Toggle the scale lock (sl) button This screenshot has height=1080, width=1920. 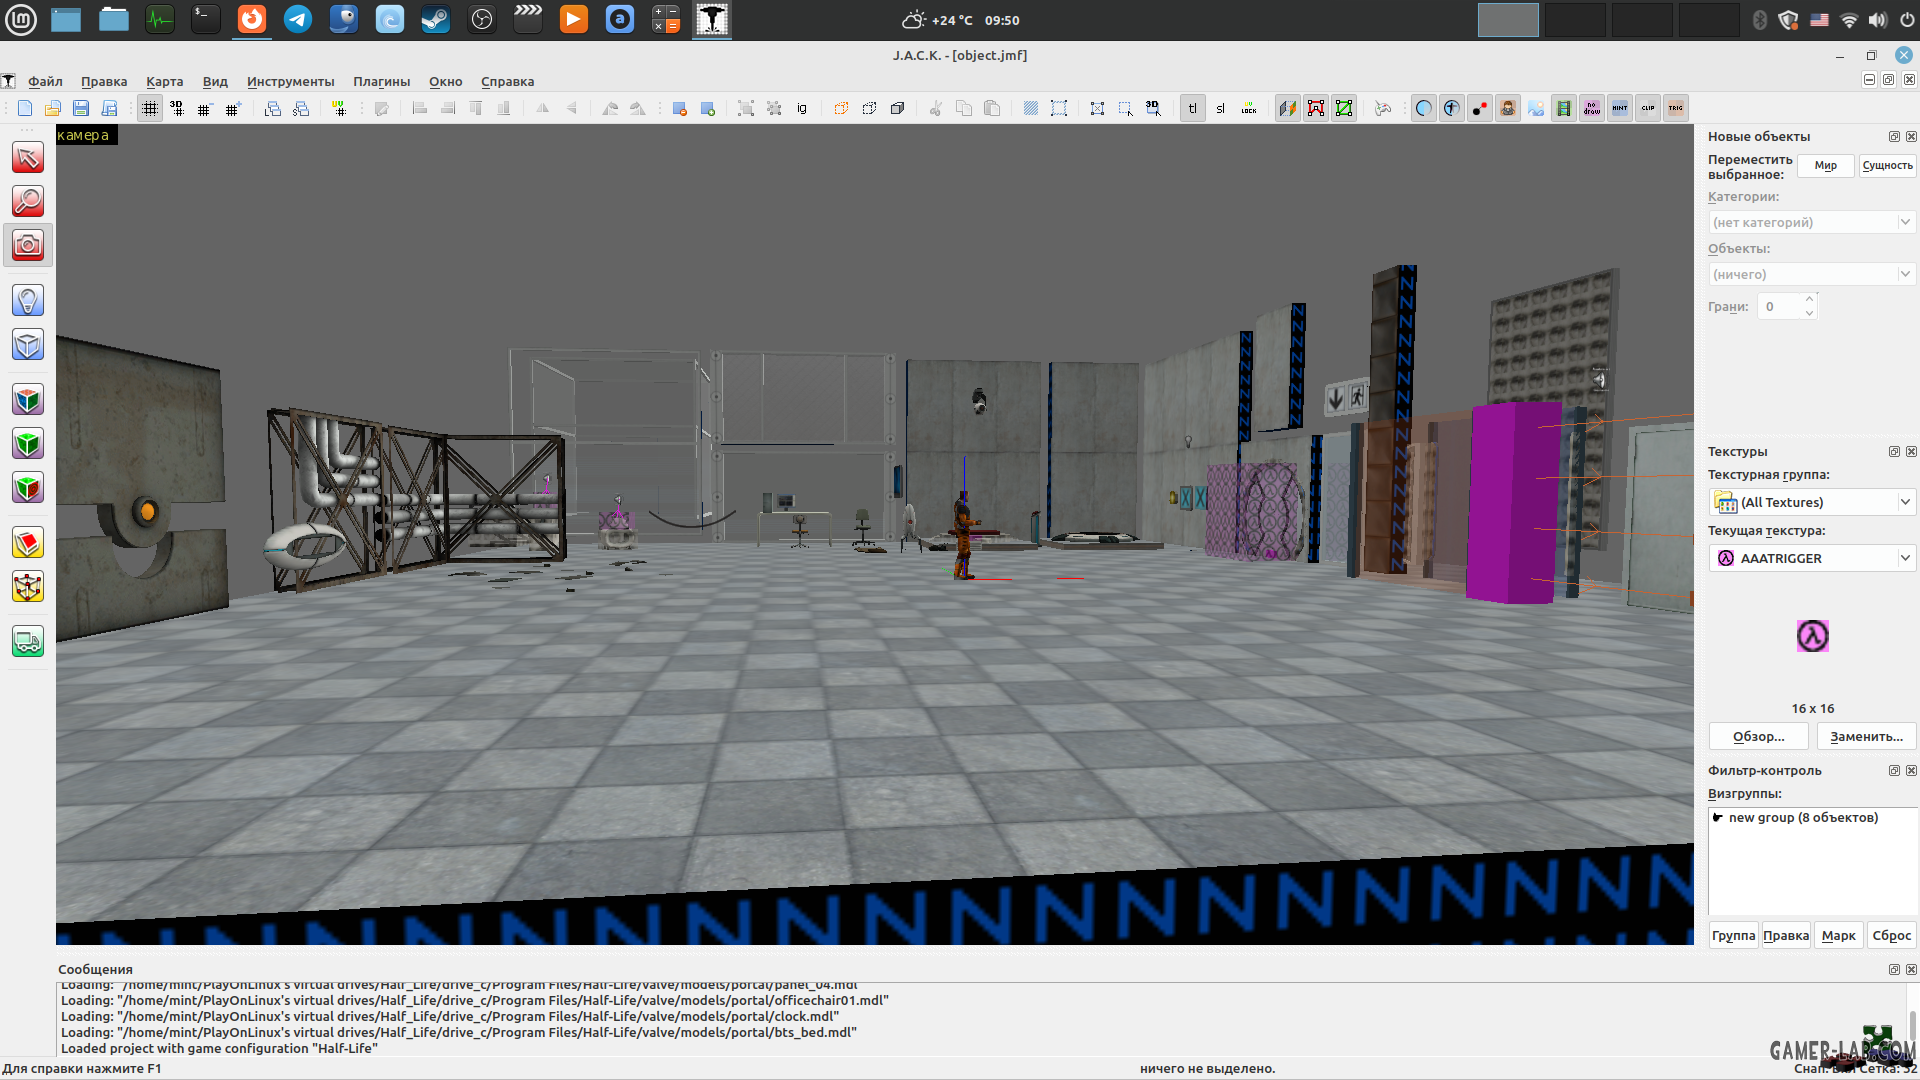(x=1220, y=109)
